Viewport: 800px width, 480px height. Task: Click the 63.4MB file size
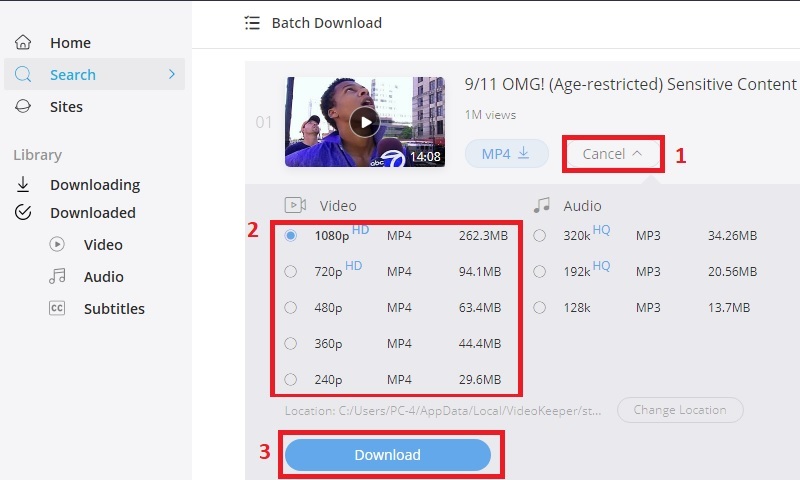click(x=480, y=308)
